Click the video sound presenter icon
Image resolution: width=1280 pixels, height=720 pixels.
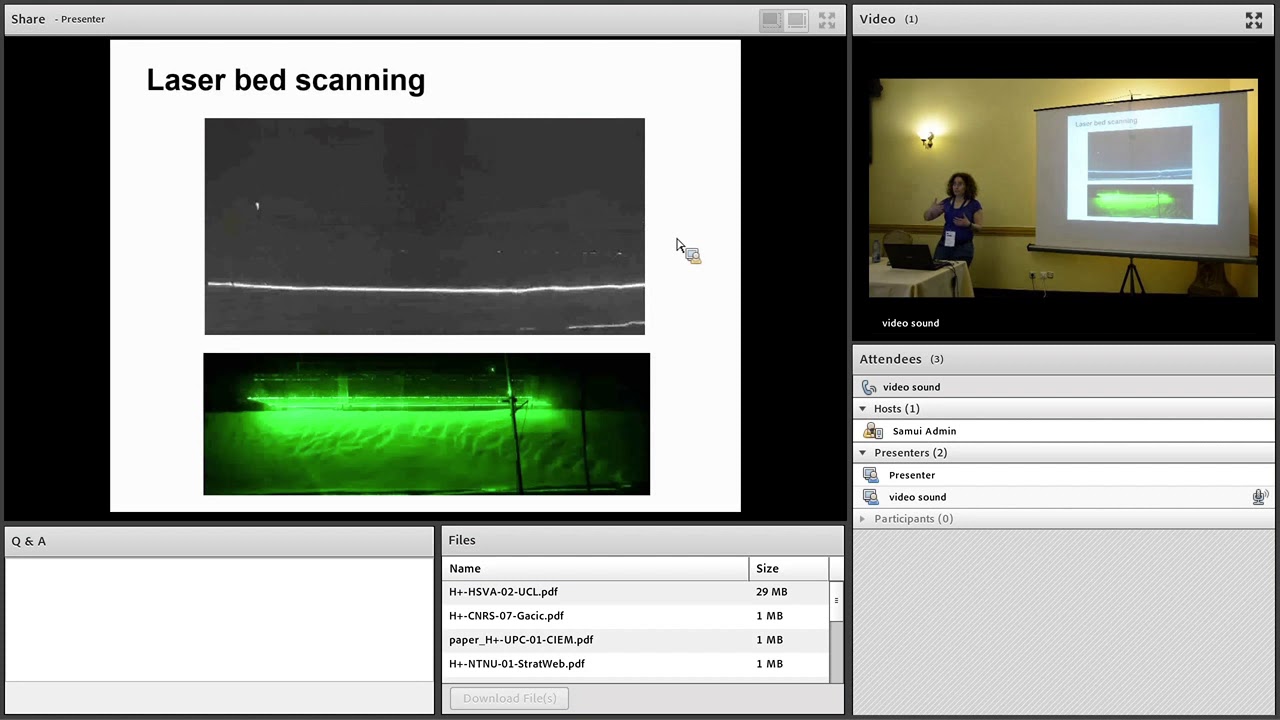[870, 497]
